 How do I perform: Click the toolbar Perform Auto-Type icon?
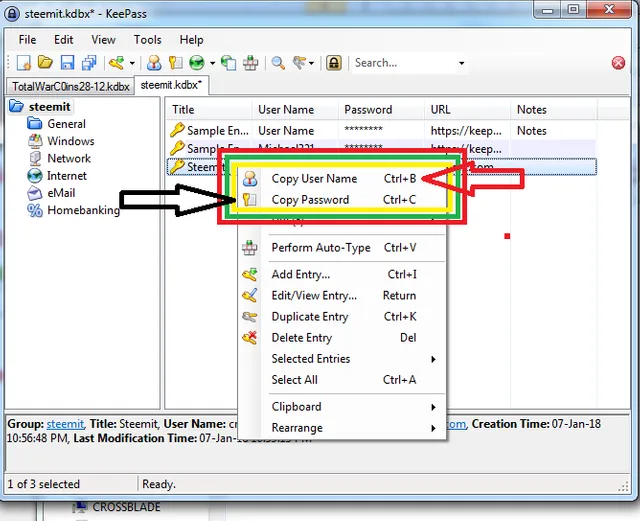tap(250, 63)
